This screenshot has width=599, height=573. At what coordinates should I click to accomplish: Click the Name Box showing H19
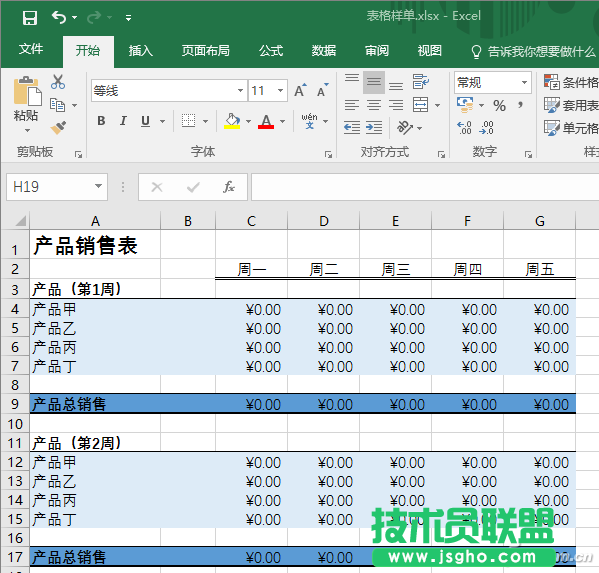coord(57,187)
